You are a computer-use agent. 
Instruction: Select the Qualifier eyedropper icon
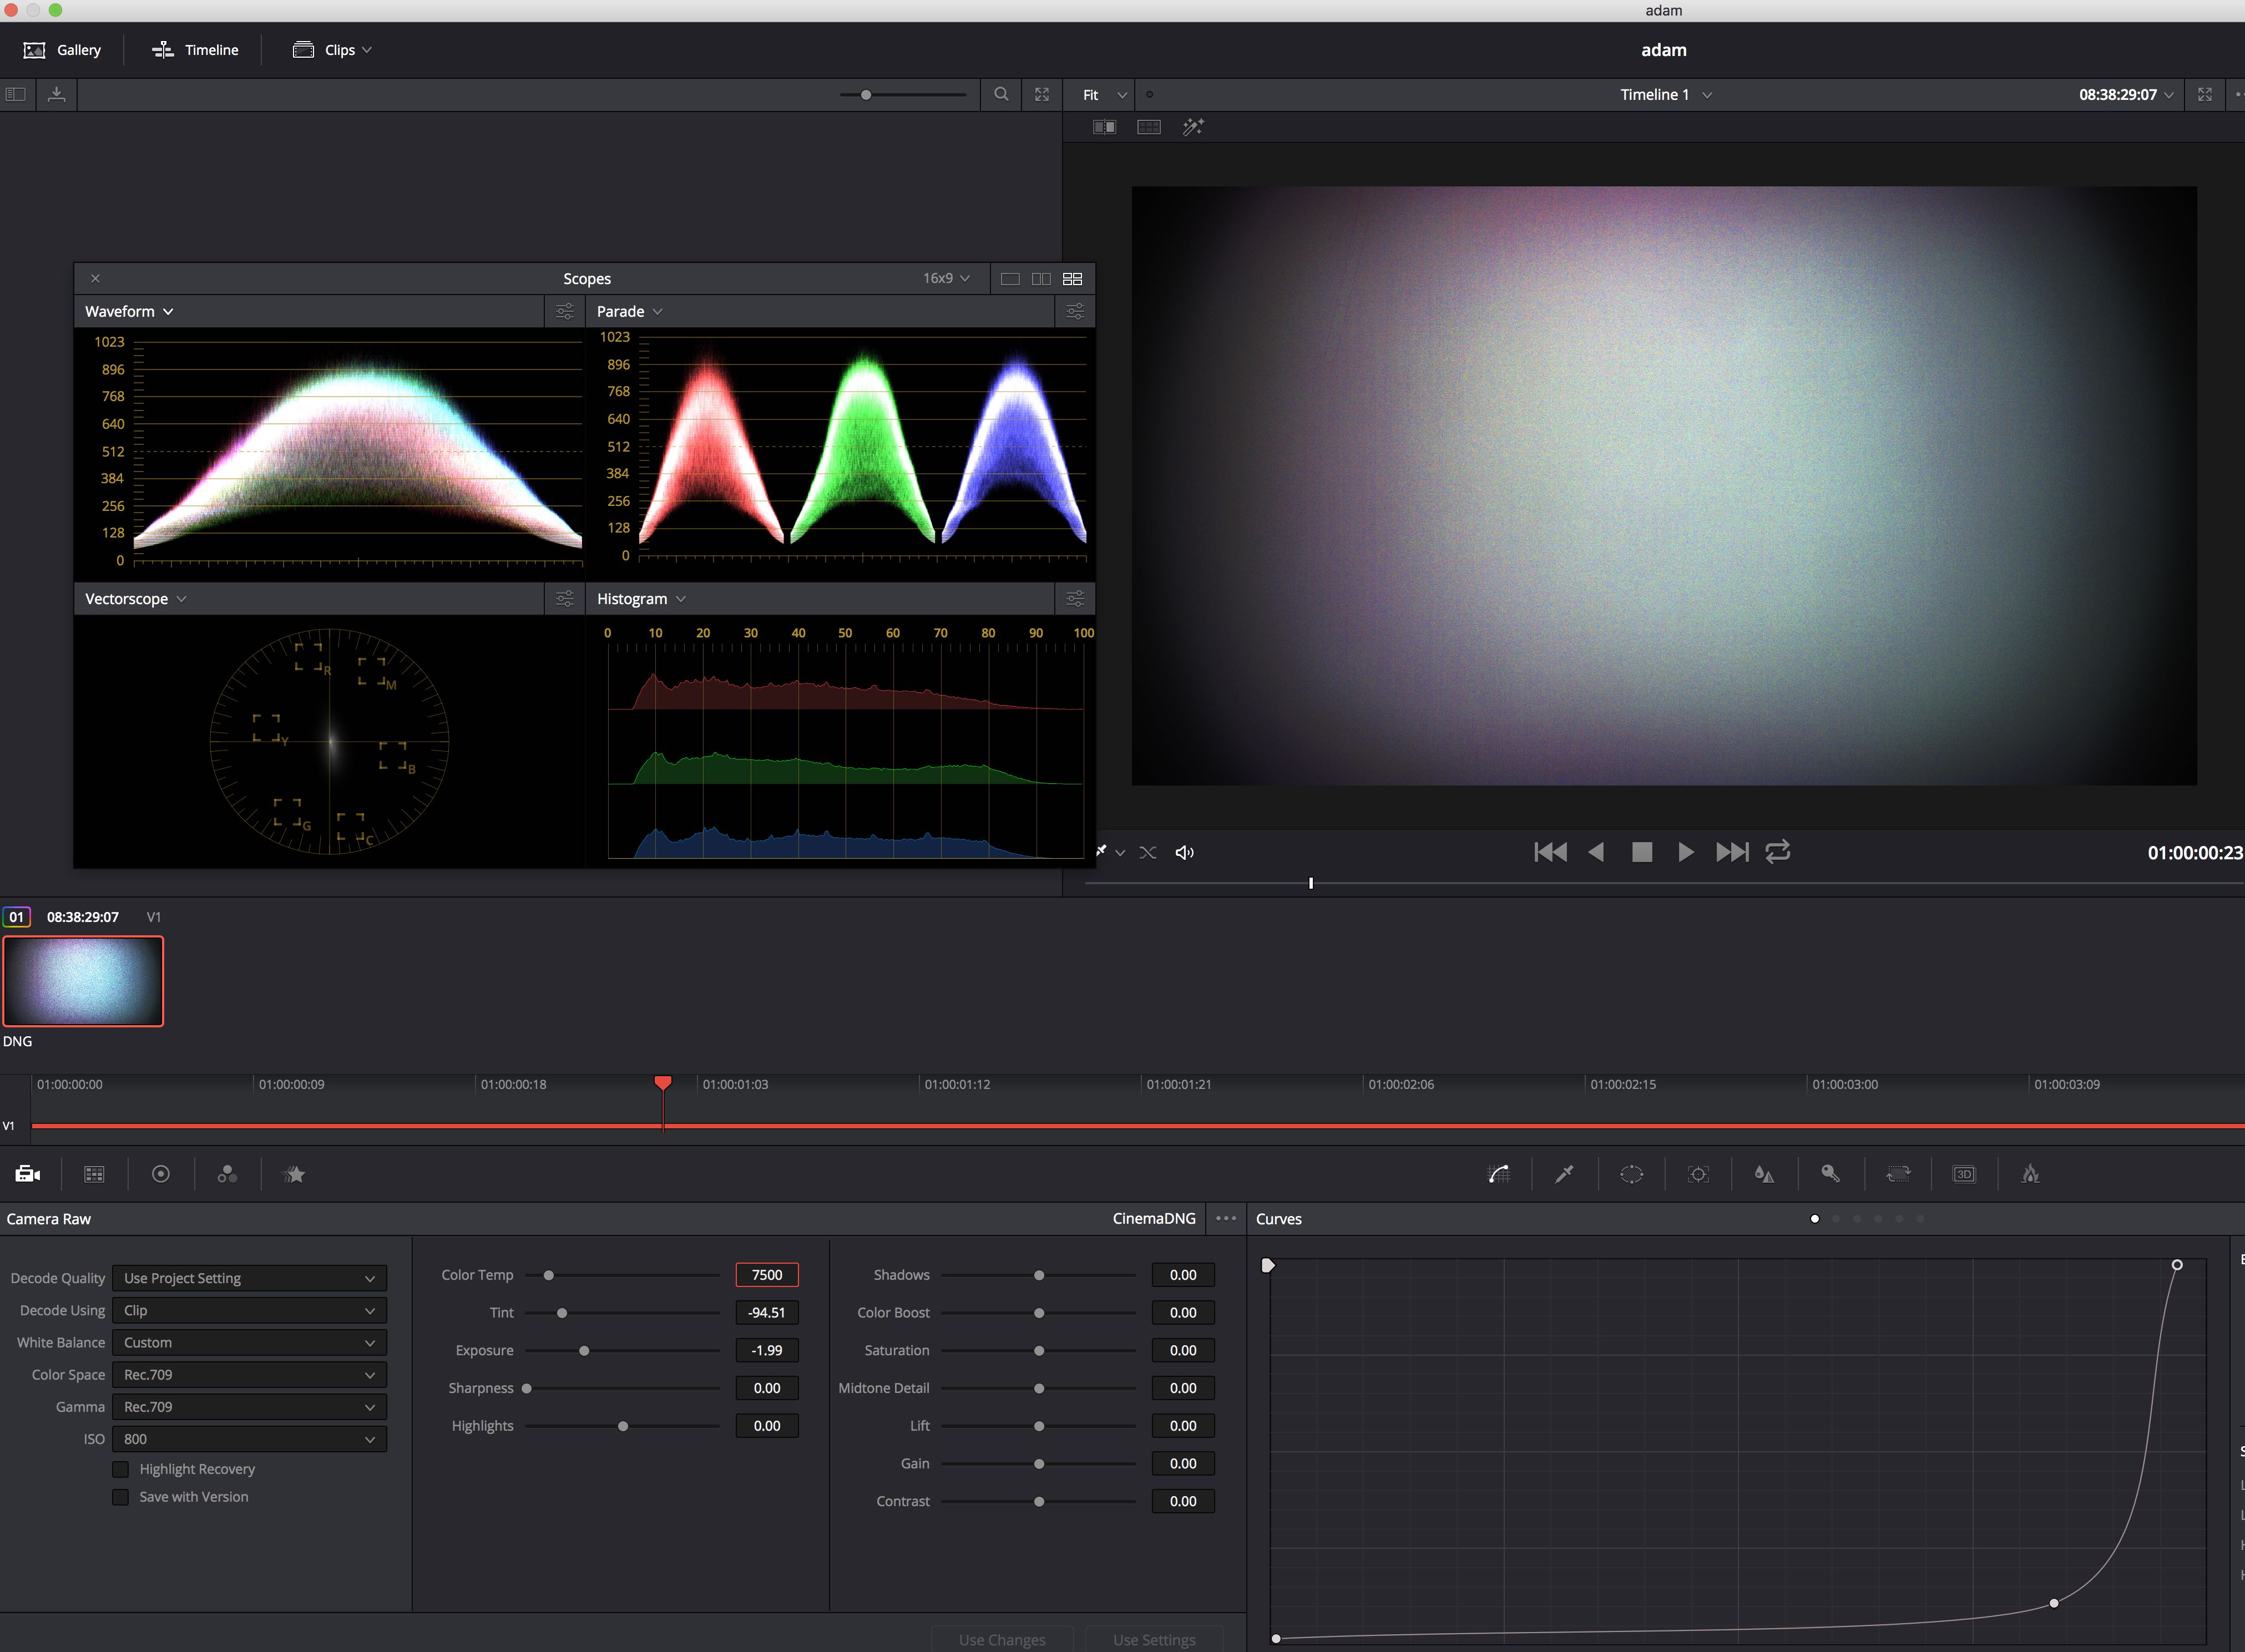[1564, 1174]
